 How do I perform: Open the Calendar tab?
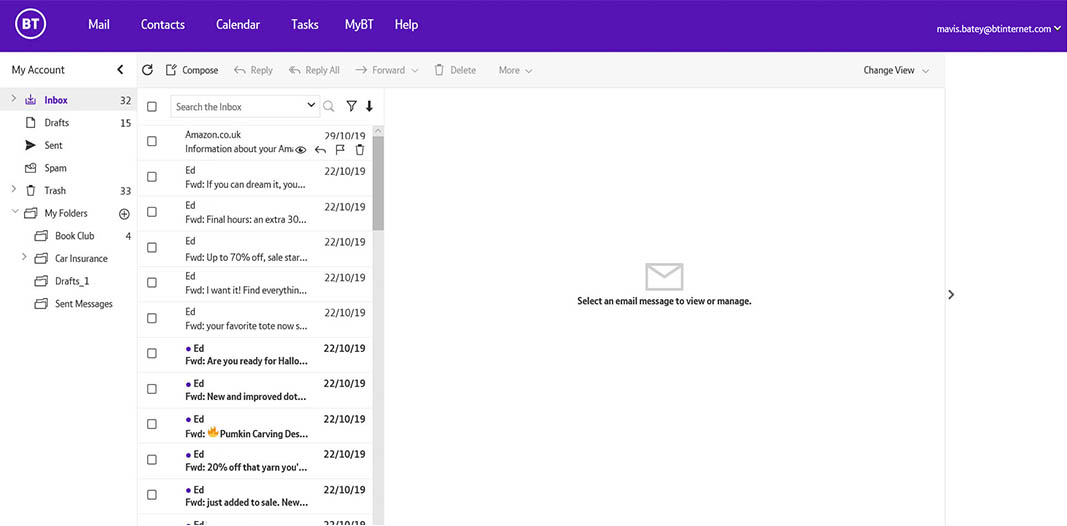click(x=238, y=25)
